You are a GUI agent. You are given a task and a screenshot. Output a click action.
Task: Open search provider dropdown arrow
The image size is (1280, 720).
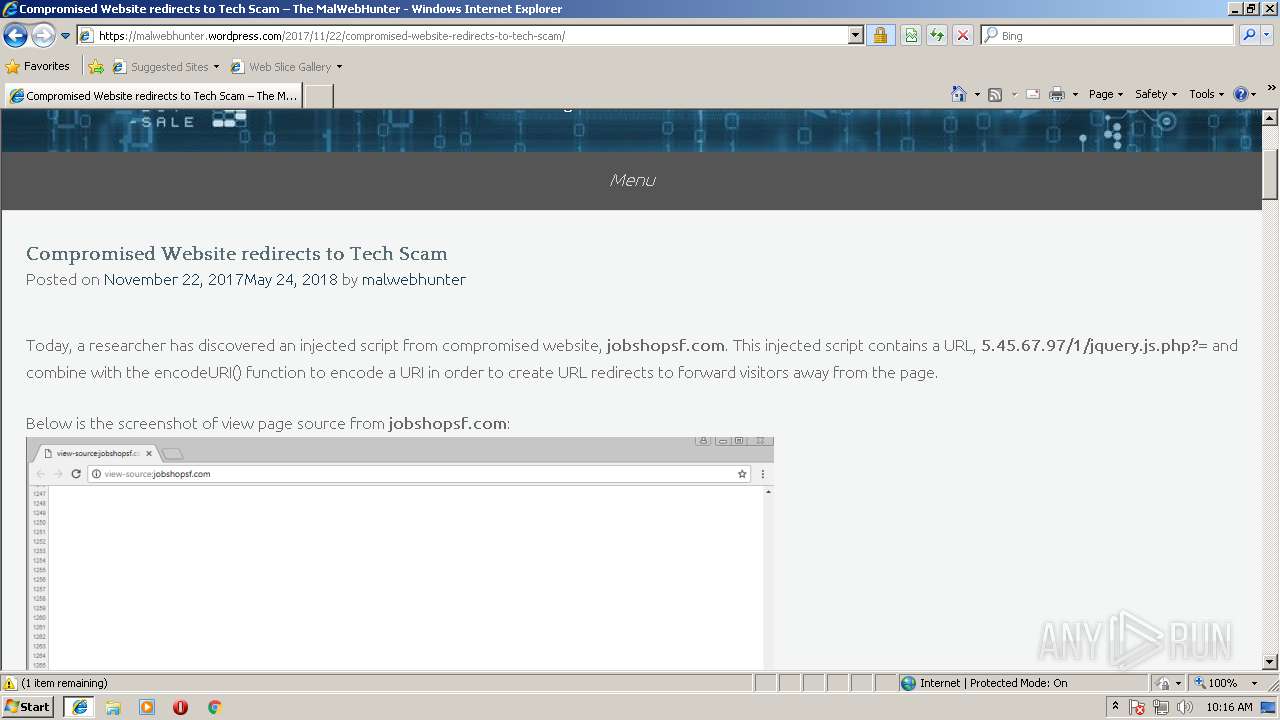[1268, 36]
